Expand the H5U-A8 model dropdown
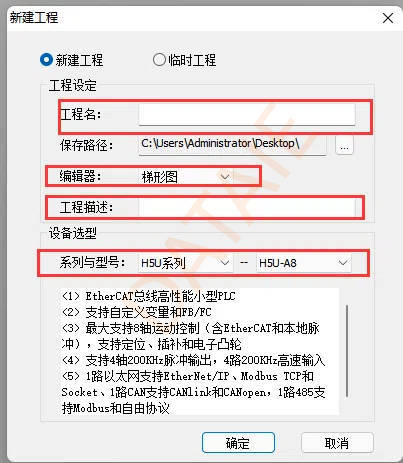Viewport: 403px width, 463px height. pyautogui.click(x=303, y=263)
